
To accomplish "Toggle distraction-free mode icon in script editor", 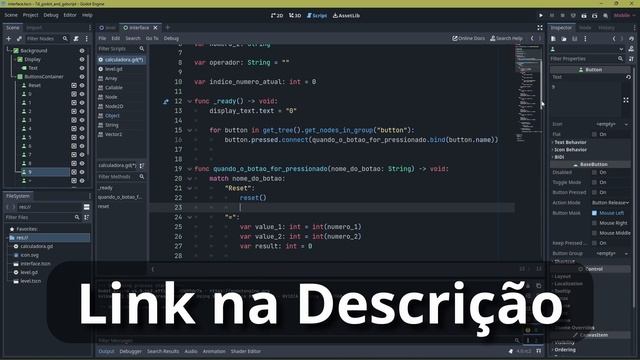I will (540, 28).
